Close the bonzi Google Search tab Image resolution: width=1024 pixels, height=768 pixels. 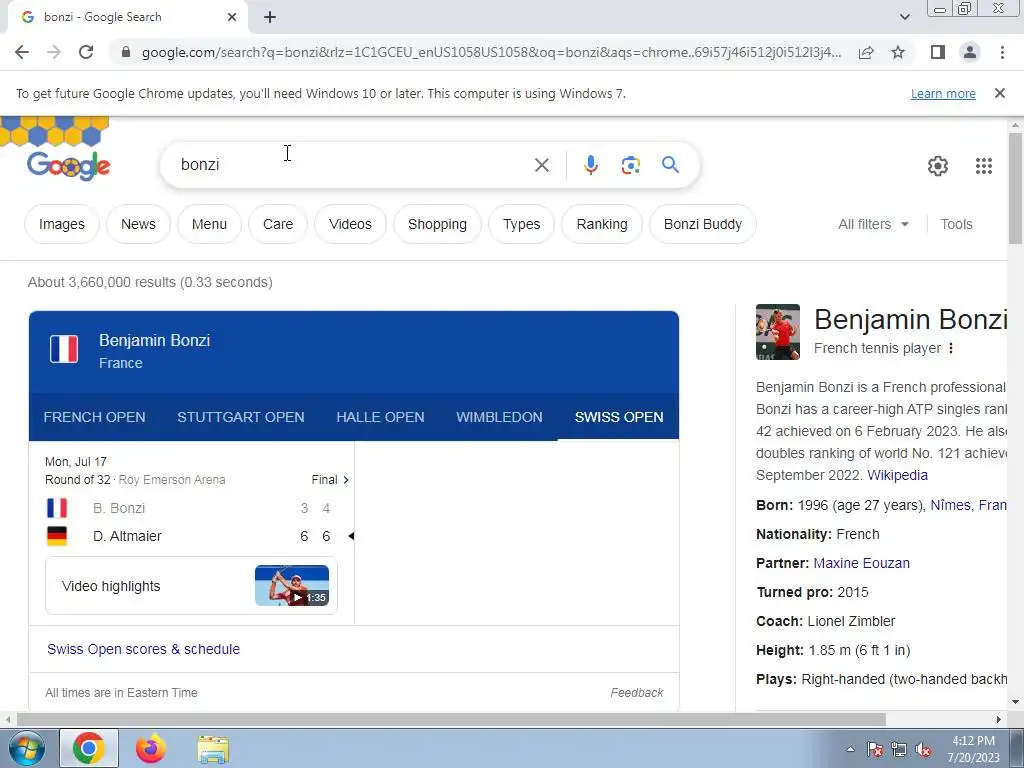pos(232,17)
